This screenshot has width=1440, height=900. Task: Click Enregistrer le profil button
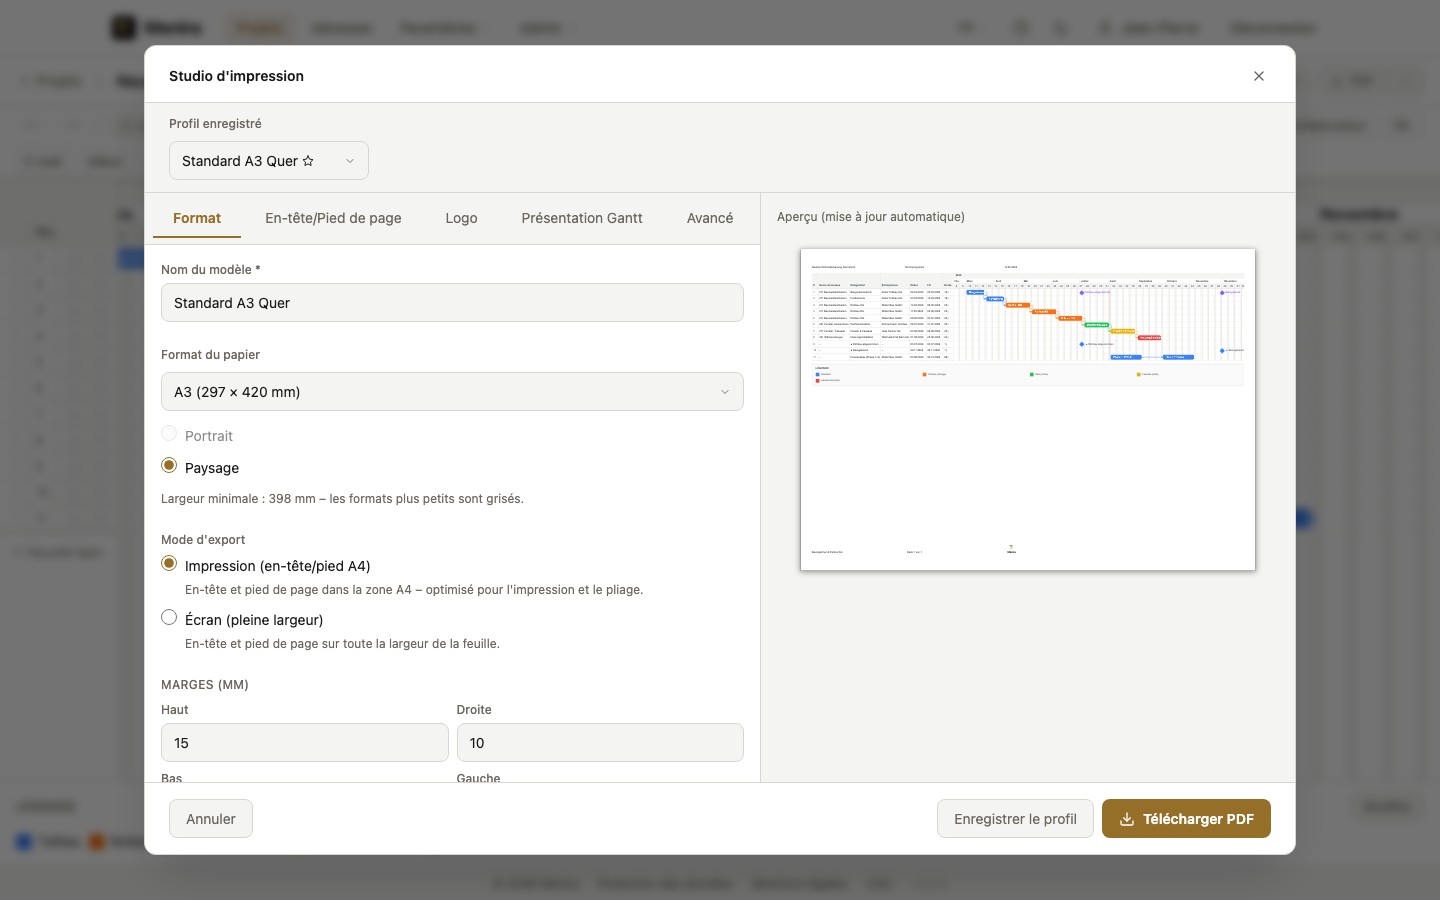tap(1015, 819)
